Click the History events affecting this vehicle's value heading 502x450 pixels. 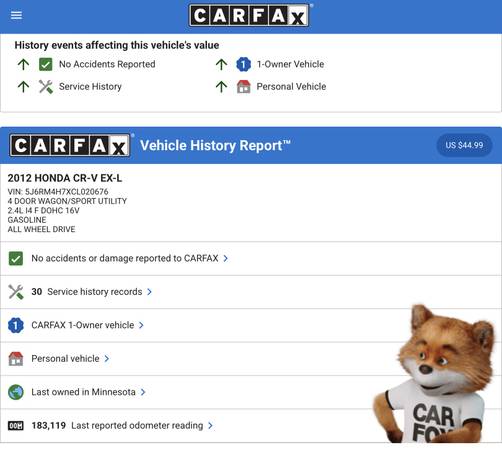point(117,45)
